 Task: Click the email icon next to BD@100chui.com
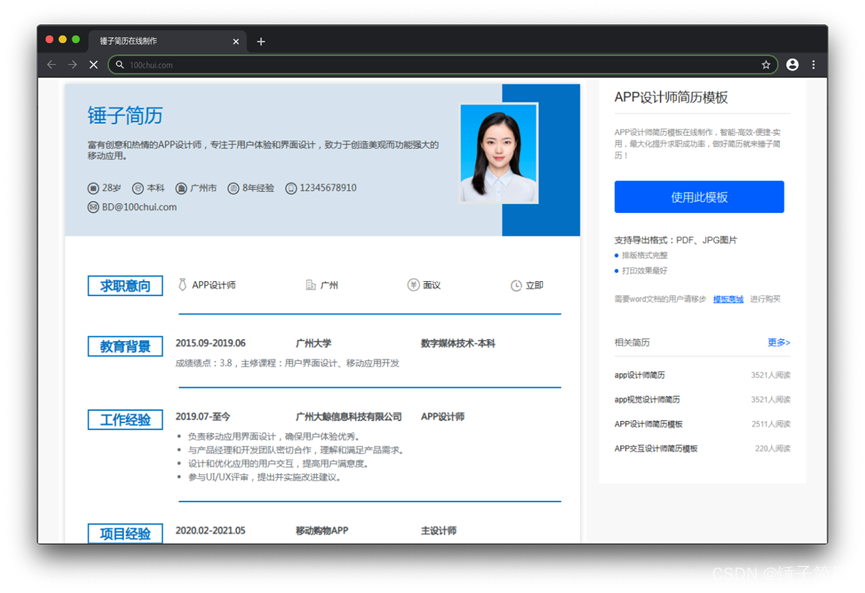[93, 207]
